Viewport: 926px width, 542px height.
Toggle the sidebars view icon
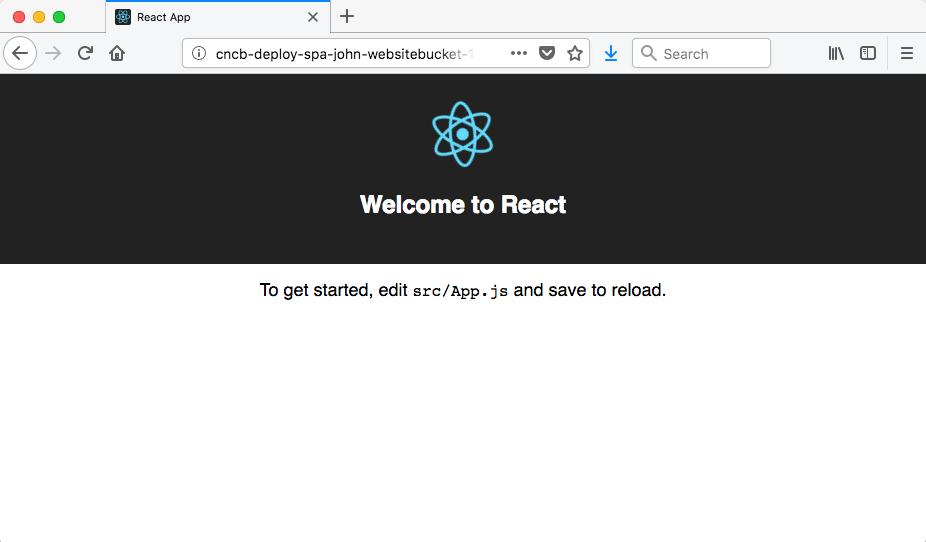pyautogui.click(x=868, y=53)
